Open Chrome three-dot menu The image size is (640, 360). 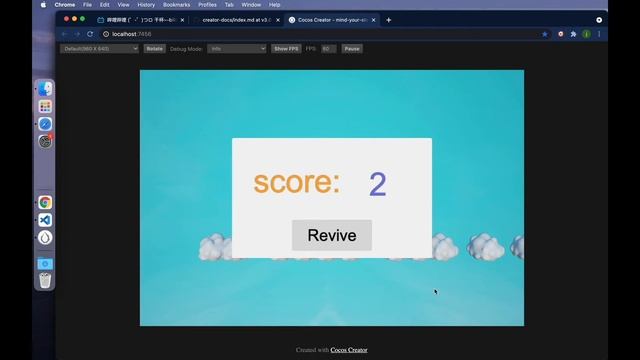click(x=599, y=34)
